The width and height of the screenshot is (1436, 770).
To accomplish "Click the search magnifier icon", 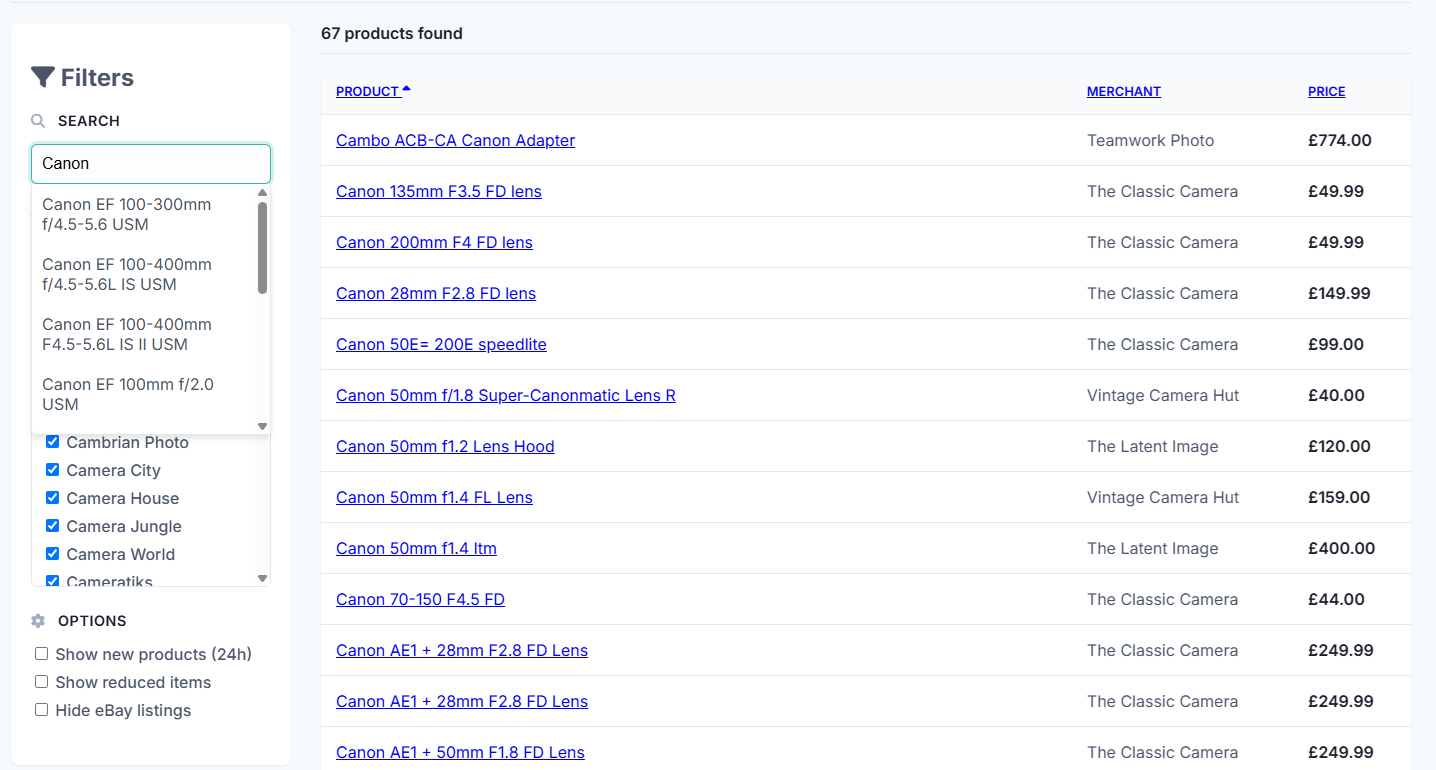I will tap(38, 121).
